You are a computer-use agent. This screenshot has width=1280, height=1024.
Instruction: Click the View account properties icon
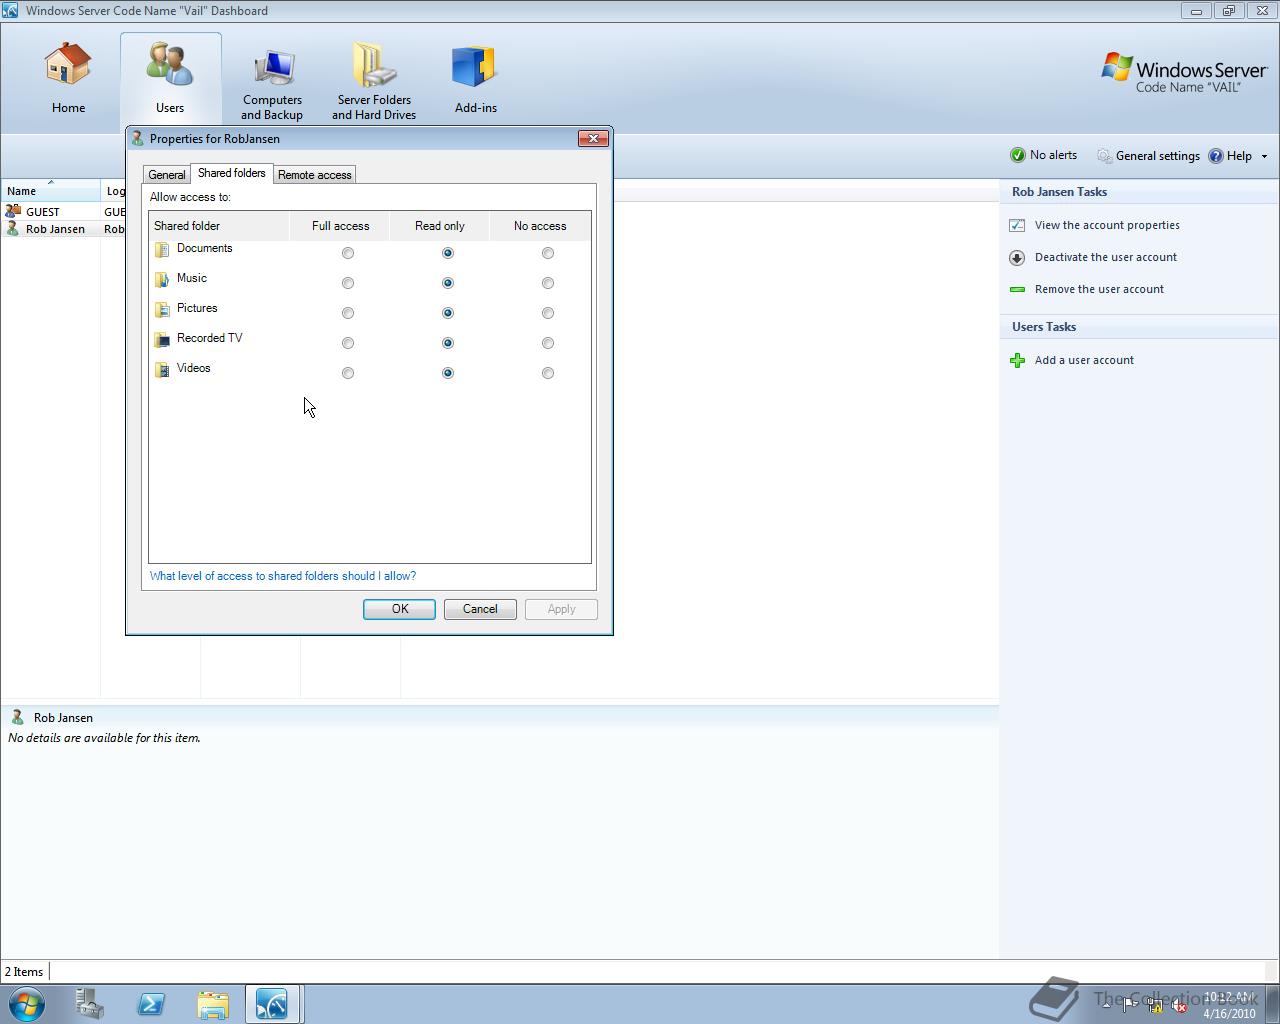point(1017,225)
